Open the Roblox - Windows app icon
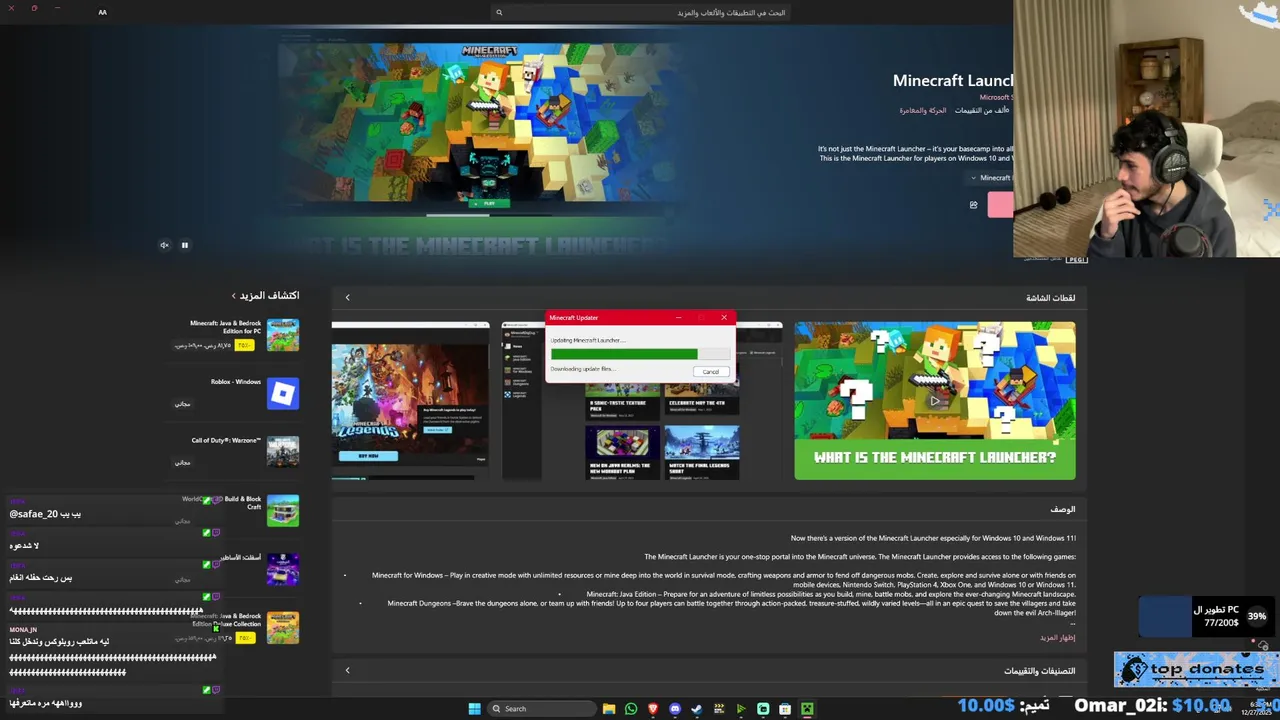The height and width of the screenshot is (720, 1280). pyautogui.click(x=283, y=393)
